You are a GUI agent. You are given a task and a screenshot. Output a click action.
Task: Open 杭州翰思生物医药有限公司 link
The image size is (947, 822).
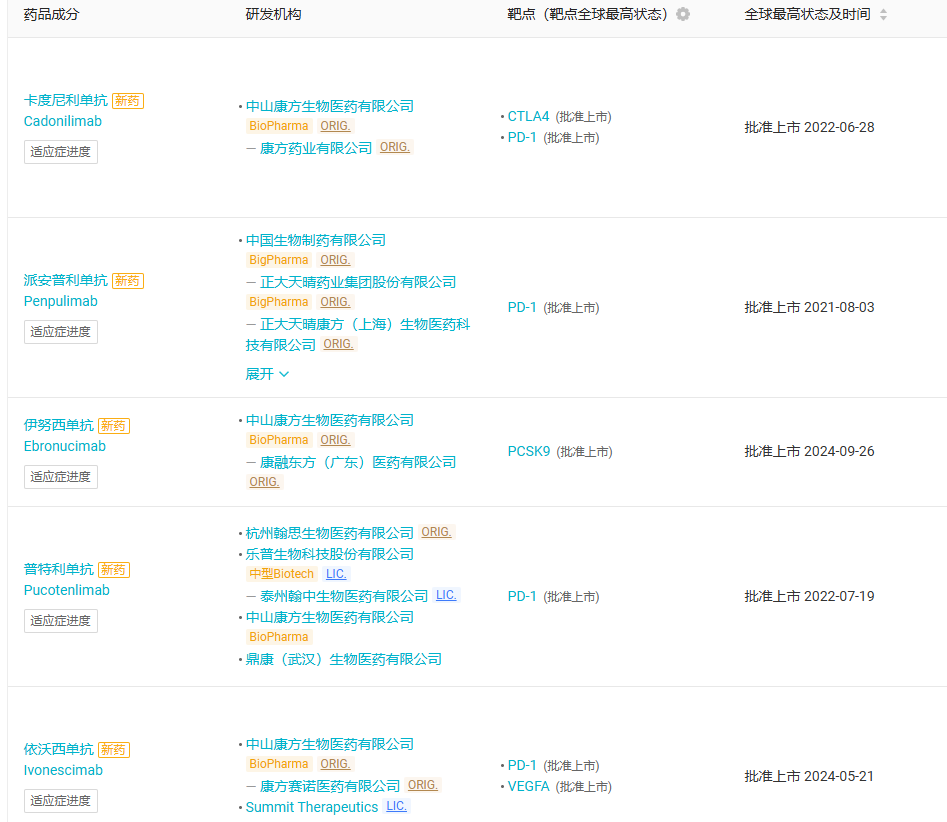pos(330,533)
